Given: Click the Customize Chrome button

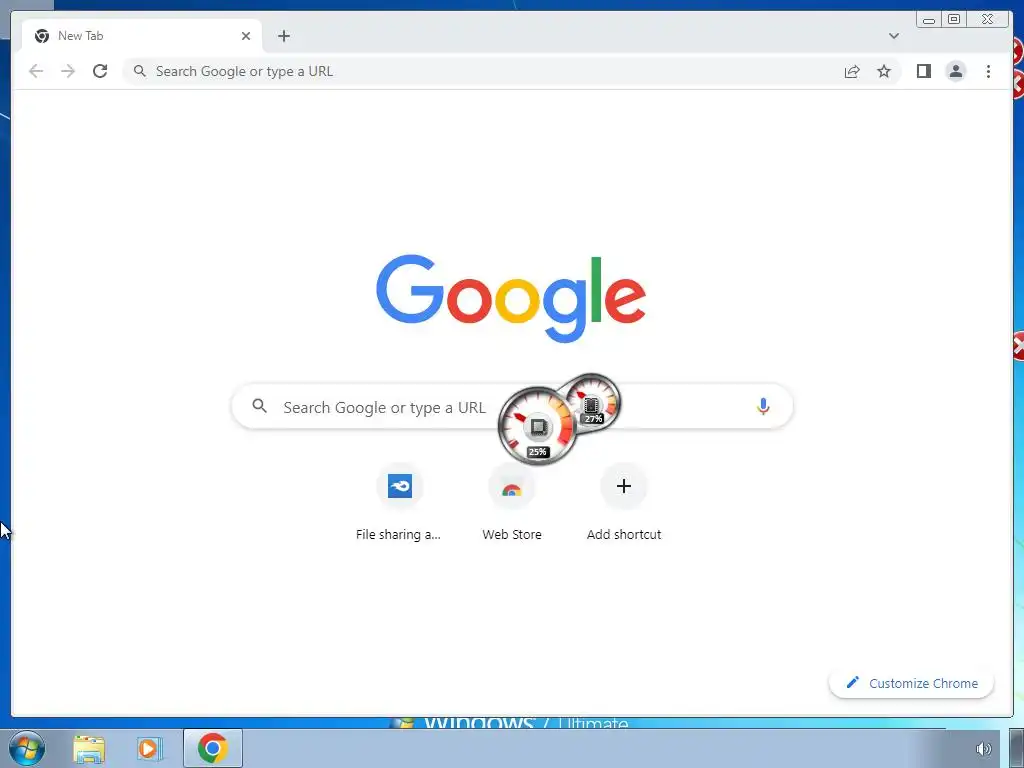Looking at the screenshot, I should click(x=911, y=683).
